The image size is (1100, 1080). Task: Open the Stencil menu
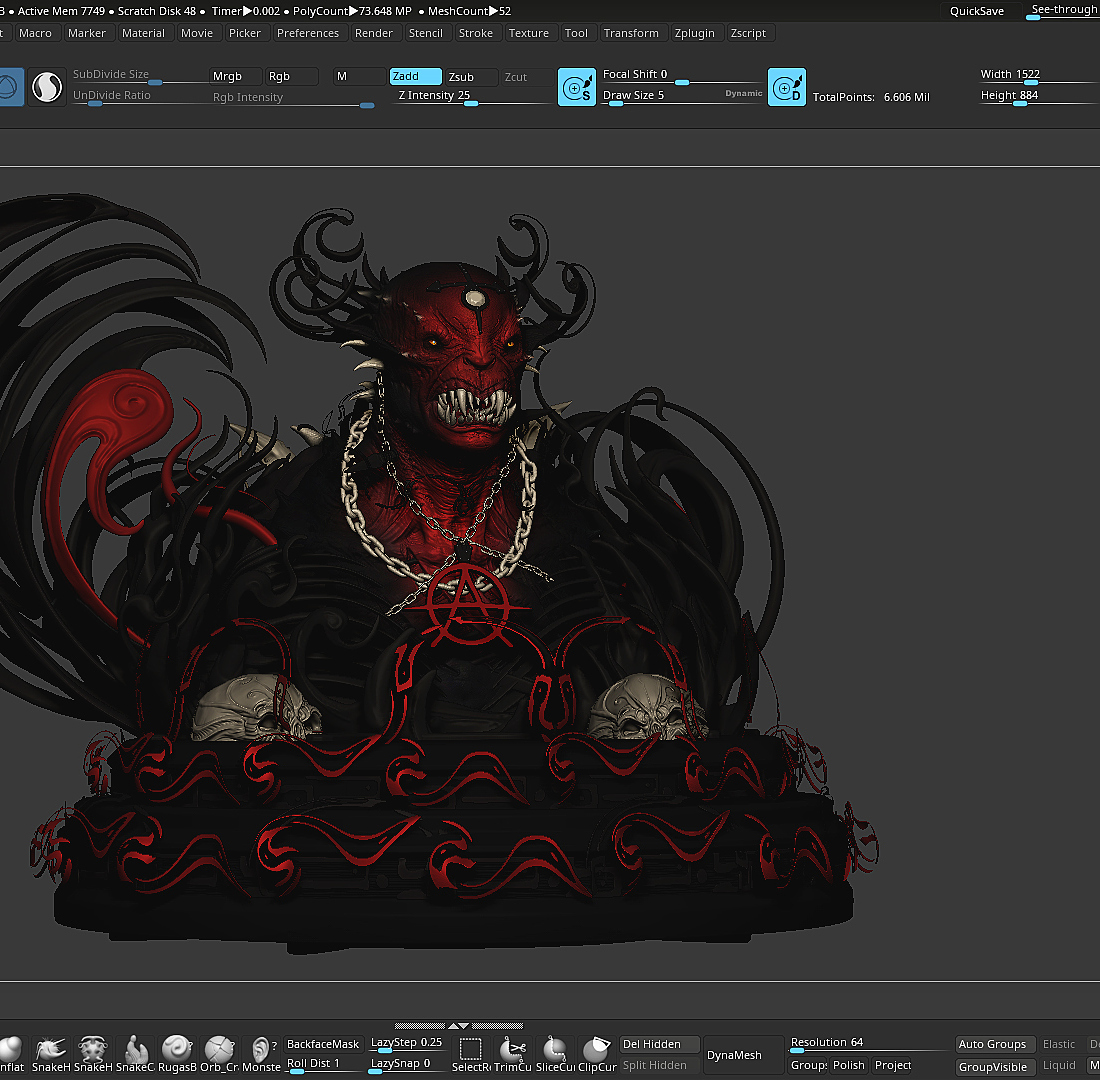click(x=426, y=33)
